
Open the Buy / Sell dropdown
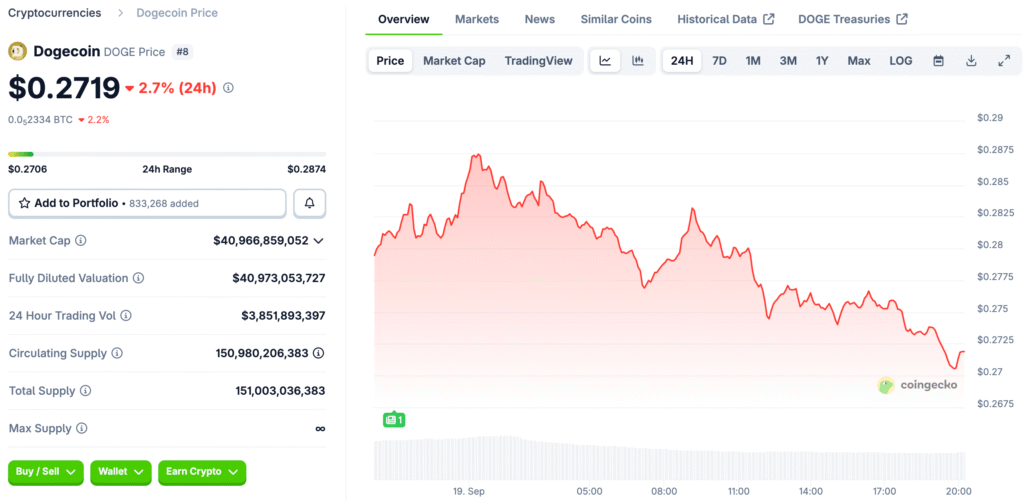click(46, 472)
